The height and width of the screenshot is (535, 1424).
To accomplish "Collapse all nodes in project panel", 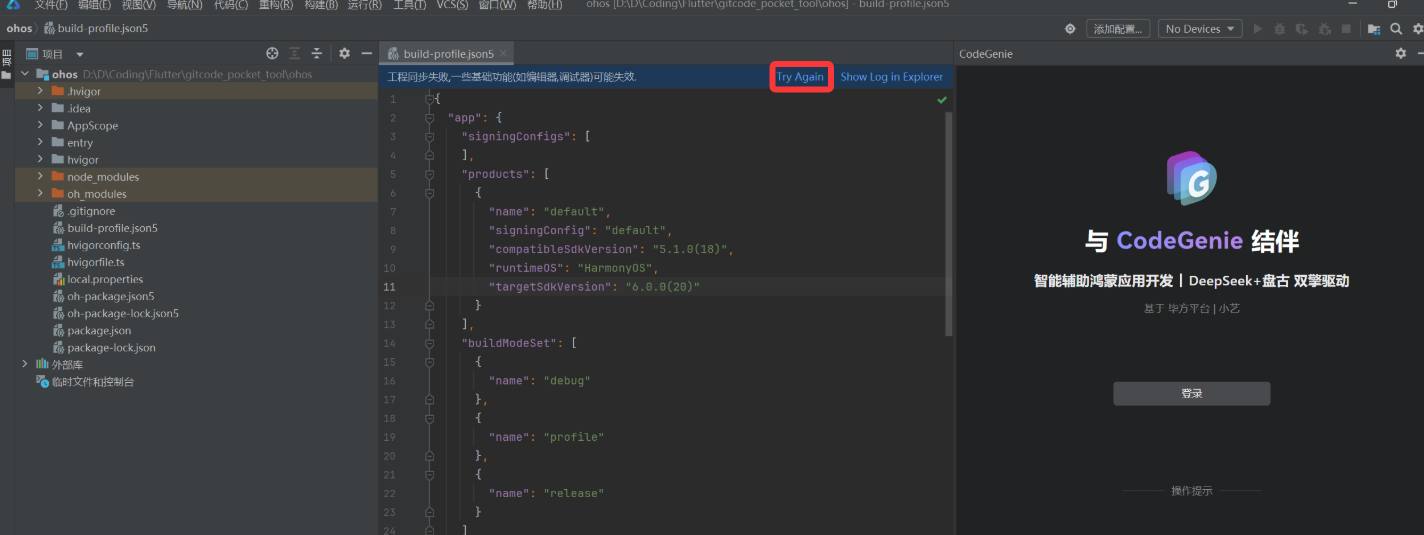I will (317, 53).
